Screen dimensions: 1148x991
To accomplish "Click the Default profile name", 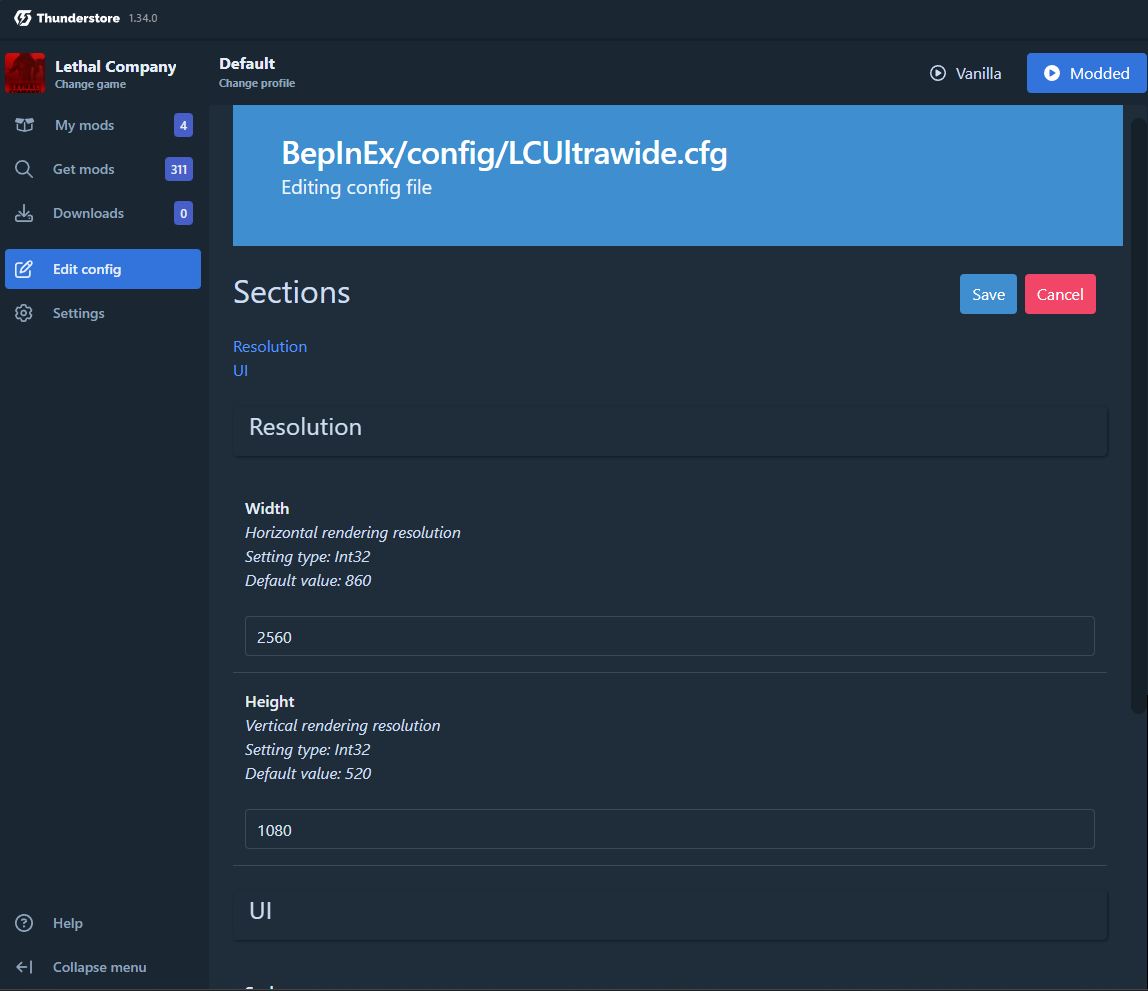I will pos(247,64).
